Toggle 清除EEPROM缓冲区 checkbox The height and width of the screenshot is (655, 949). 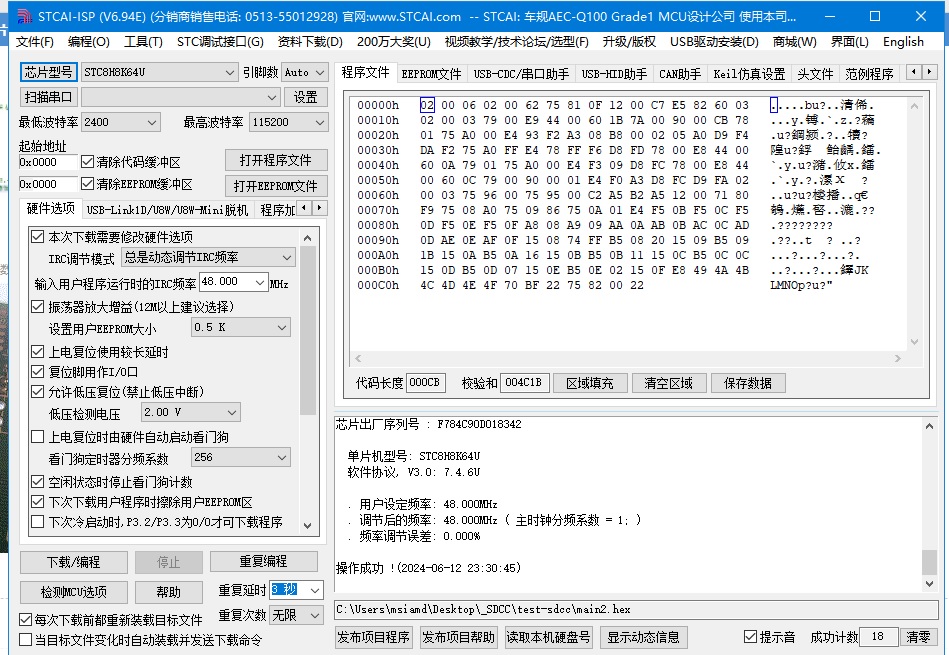[87, 183]
